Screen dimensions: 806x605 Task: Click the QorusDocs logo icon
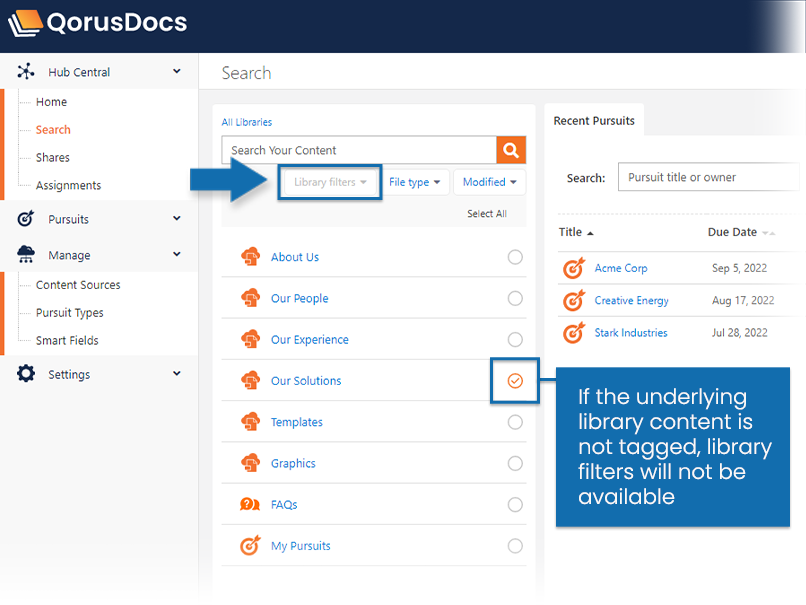point(25,23)
